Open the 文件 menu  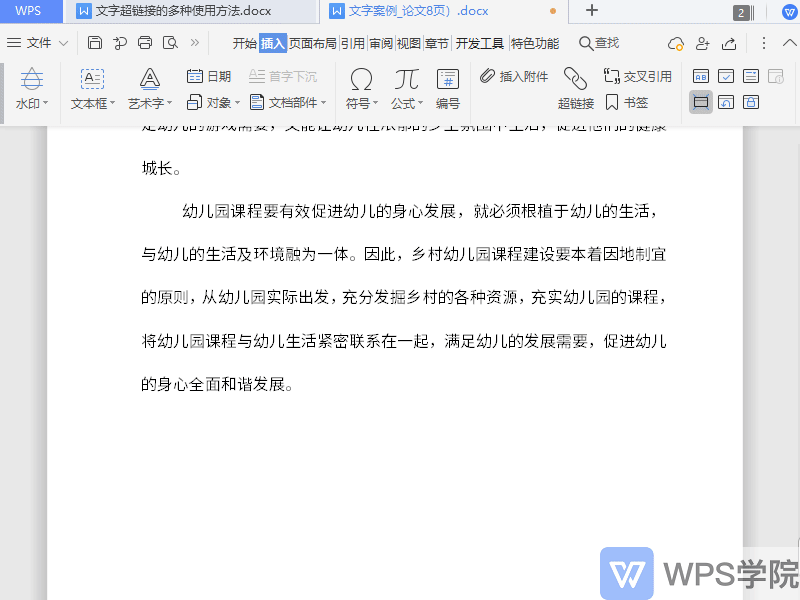point(29,43)
